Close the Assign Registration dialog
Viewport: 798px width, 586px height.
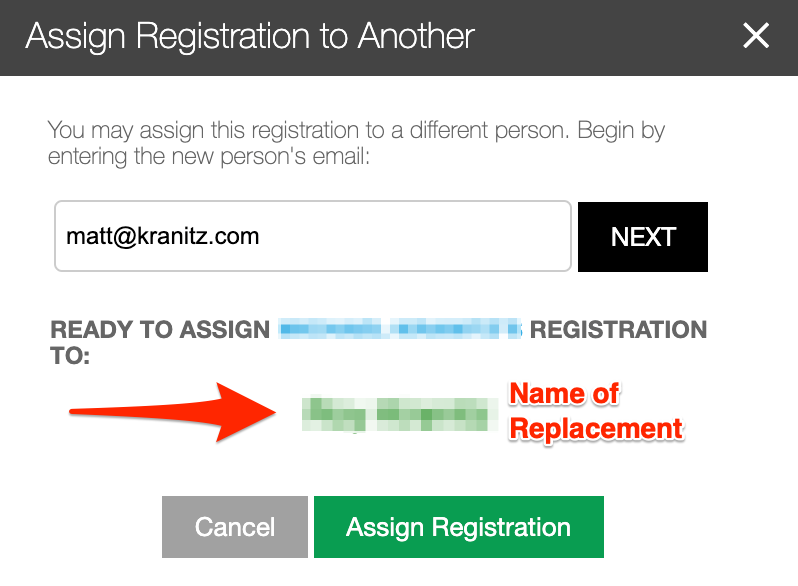[756, 36]
